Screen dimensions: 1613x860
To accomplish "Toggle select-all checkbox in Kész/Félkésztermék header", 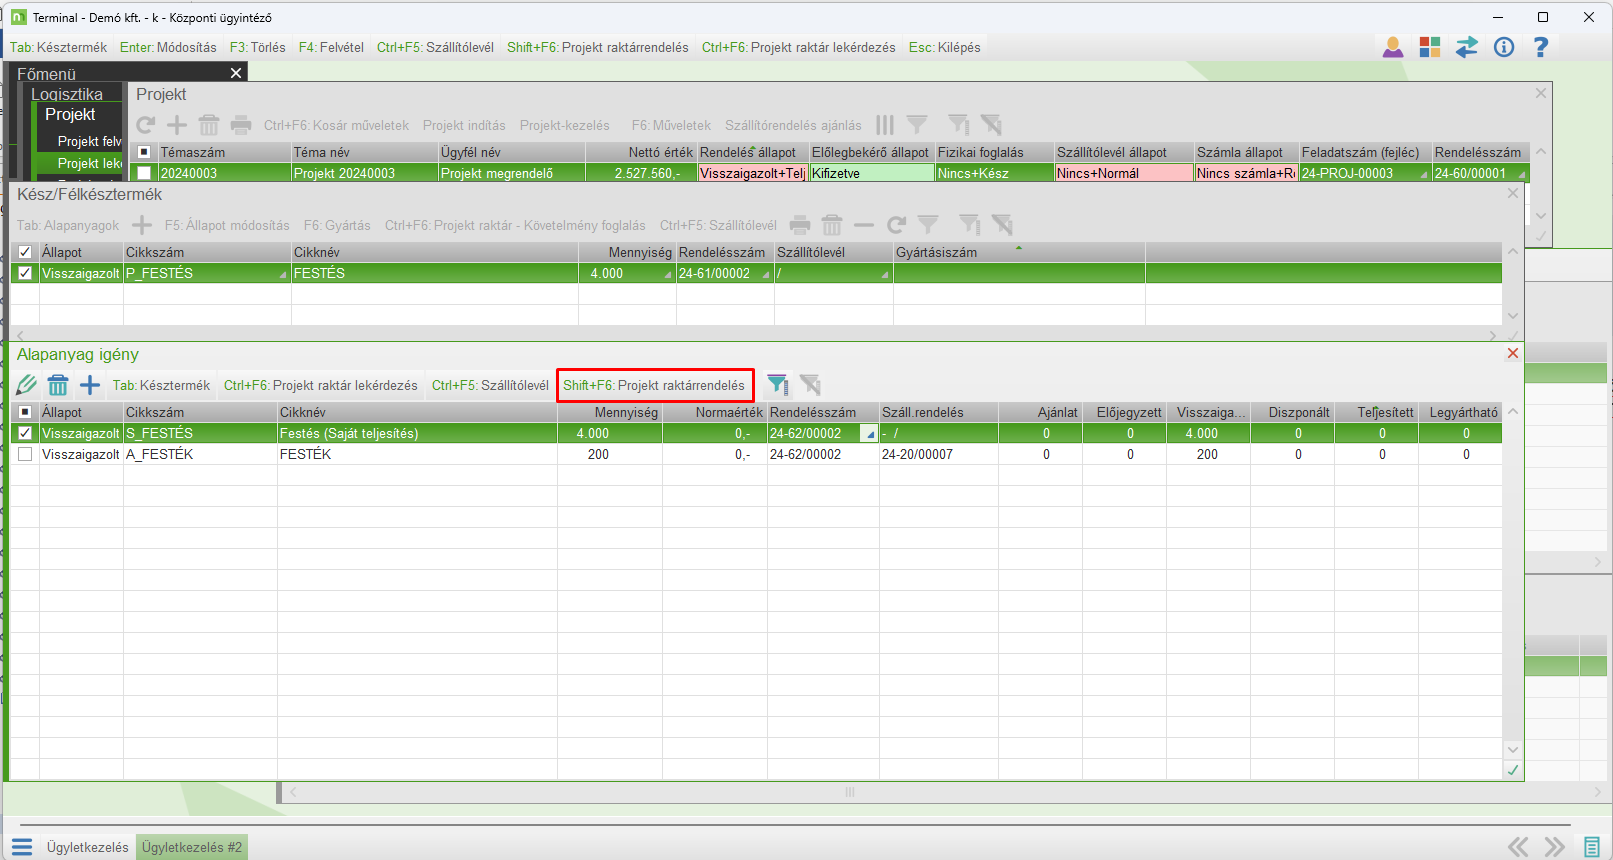I will click(25, 252).
